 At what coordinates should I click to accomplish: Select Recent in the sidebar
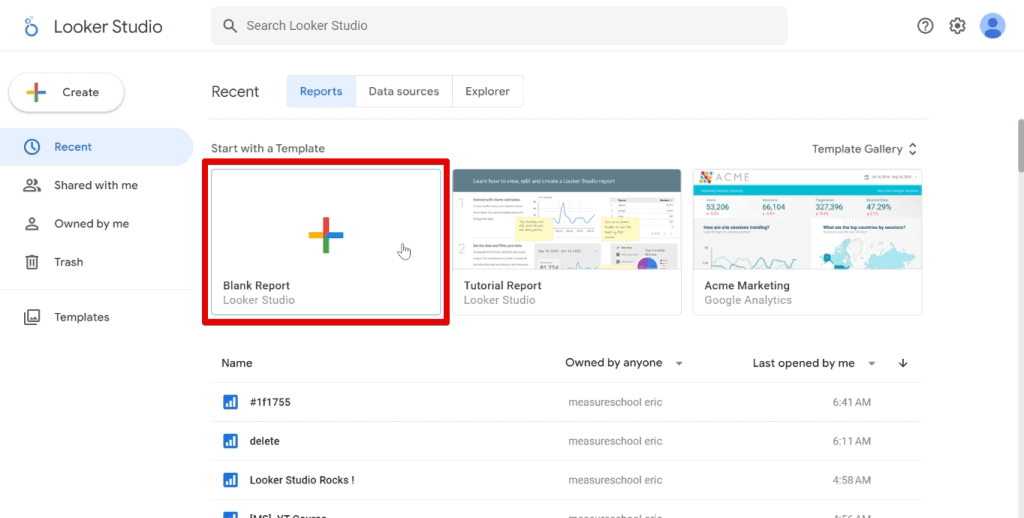pos(97,147)
